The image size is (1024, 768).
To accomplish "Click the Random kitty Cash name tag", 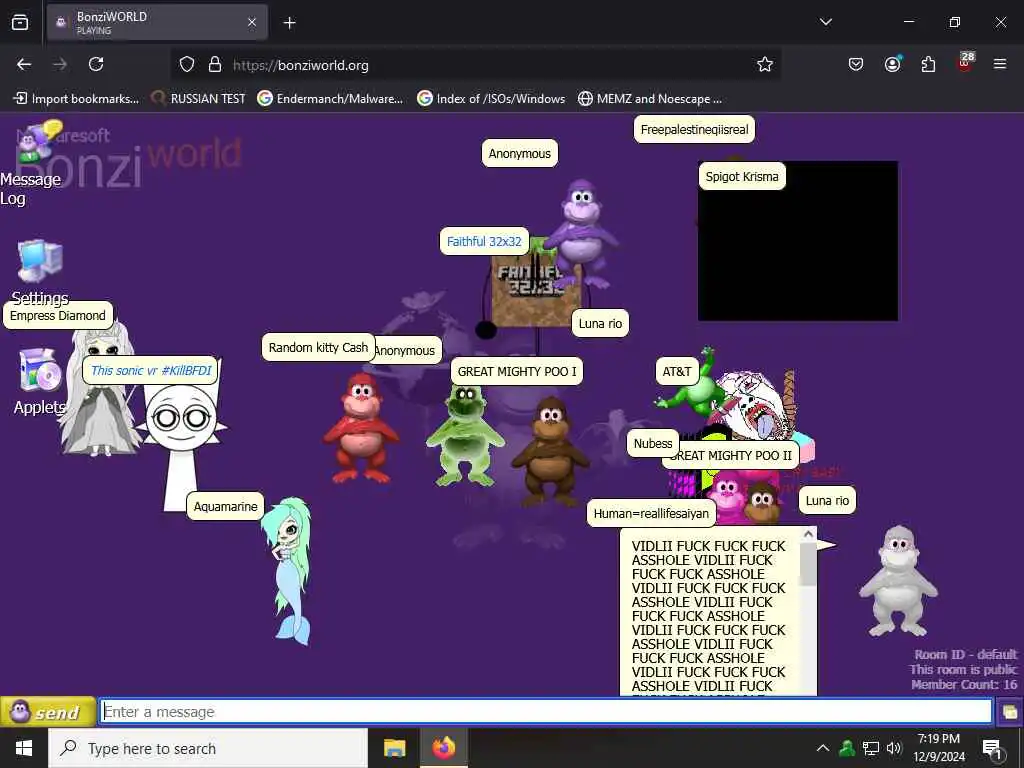I will pos(318,347).
